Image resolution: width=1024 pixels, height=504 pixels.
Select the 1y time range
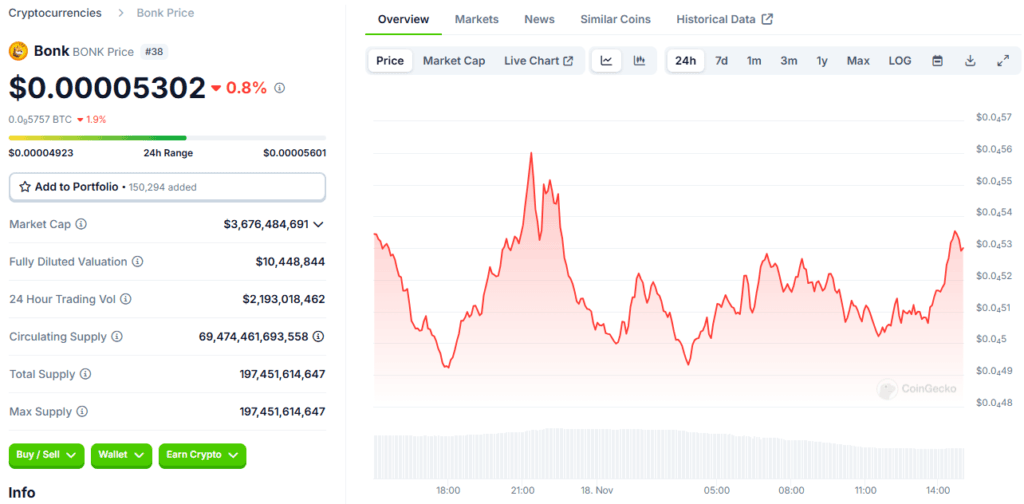coord(822,61)
